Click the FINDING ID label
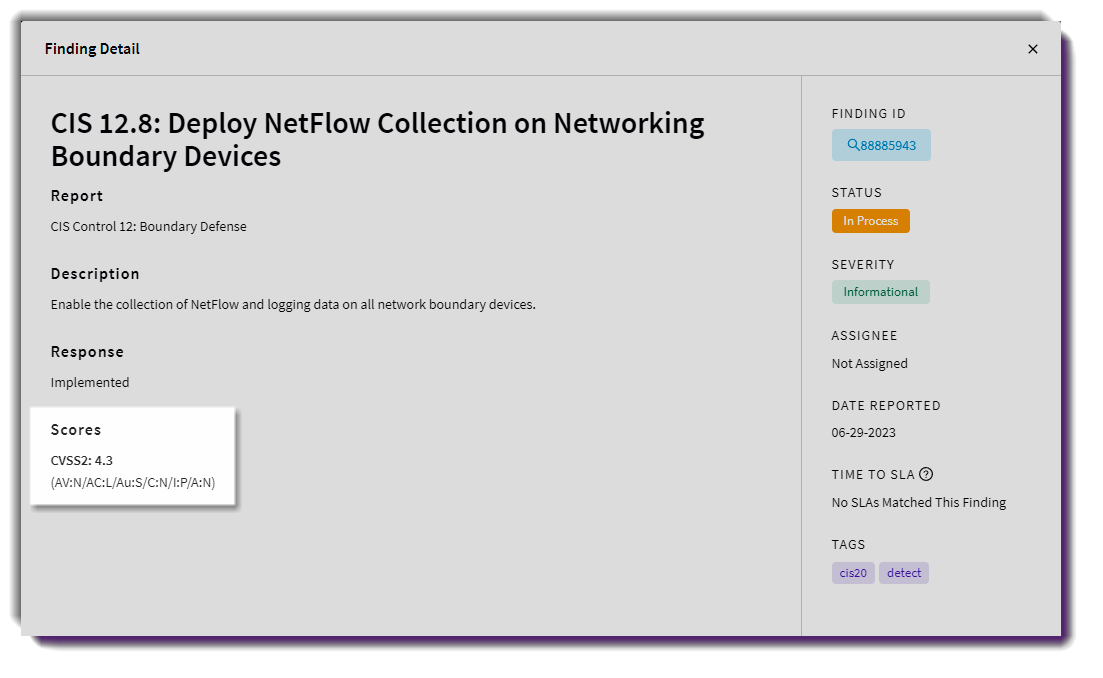The image size is (1103, 678). [x=869, y=113]
